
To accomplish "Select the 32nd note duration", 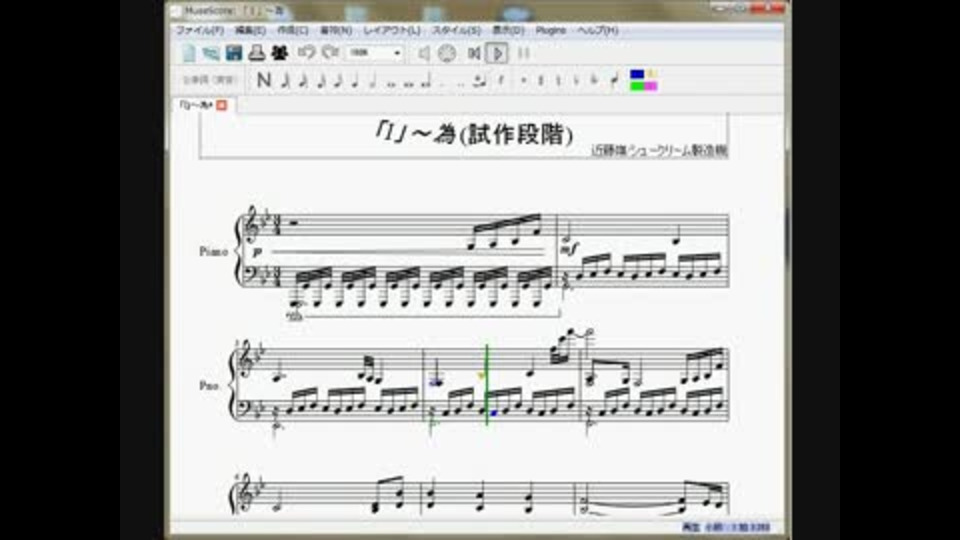I will click(x=303, y=80).
